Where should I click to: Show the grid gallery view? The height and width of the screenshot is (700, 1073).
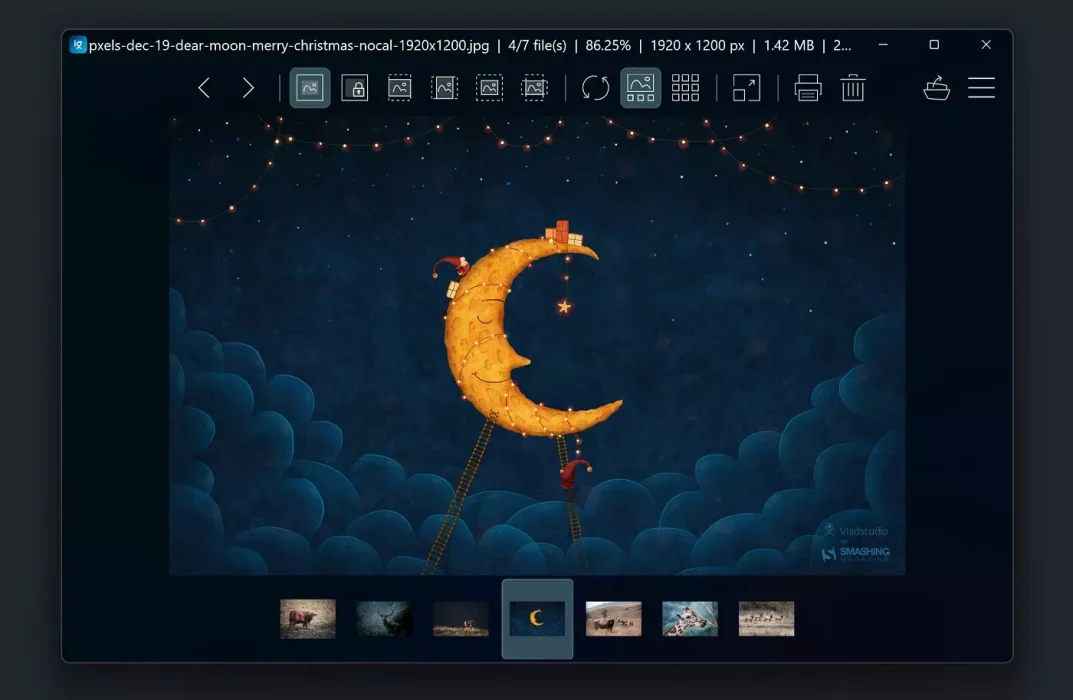point(685,88)
